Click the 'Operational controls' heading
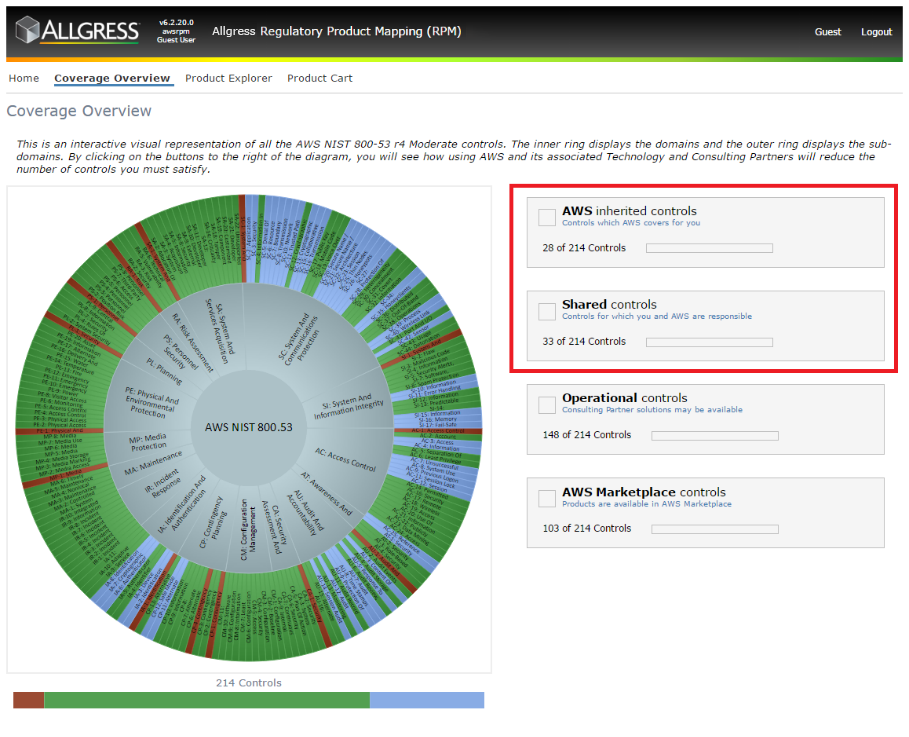Image resolution: width=909 pixels, height=737 pixels. click(624, 398)
